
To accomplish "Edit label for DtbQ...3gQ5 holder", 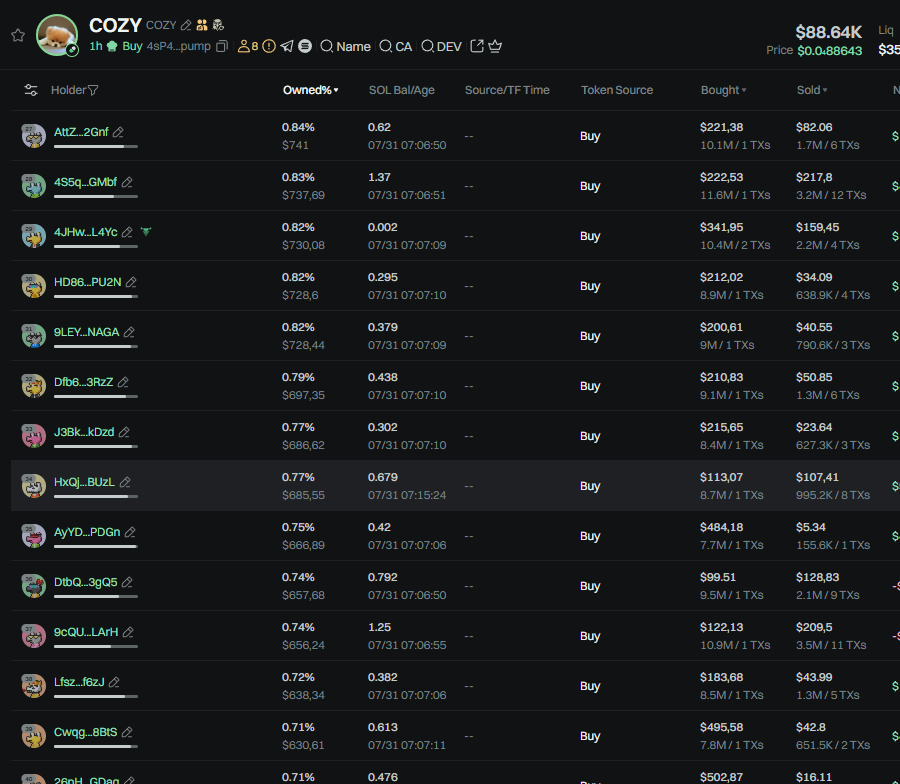I will (x=127, y=582).
